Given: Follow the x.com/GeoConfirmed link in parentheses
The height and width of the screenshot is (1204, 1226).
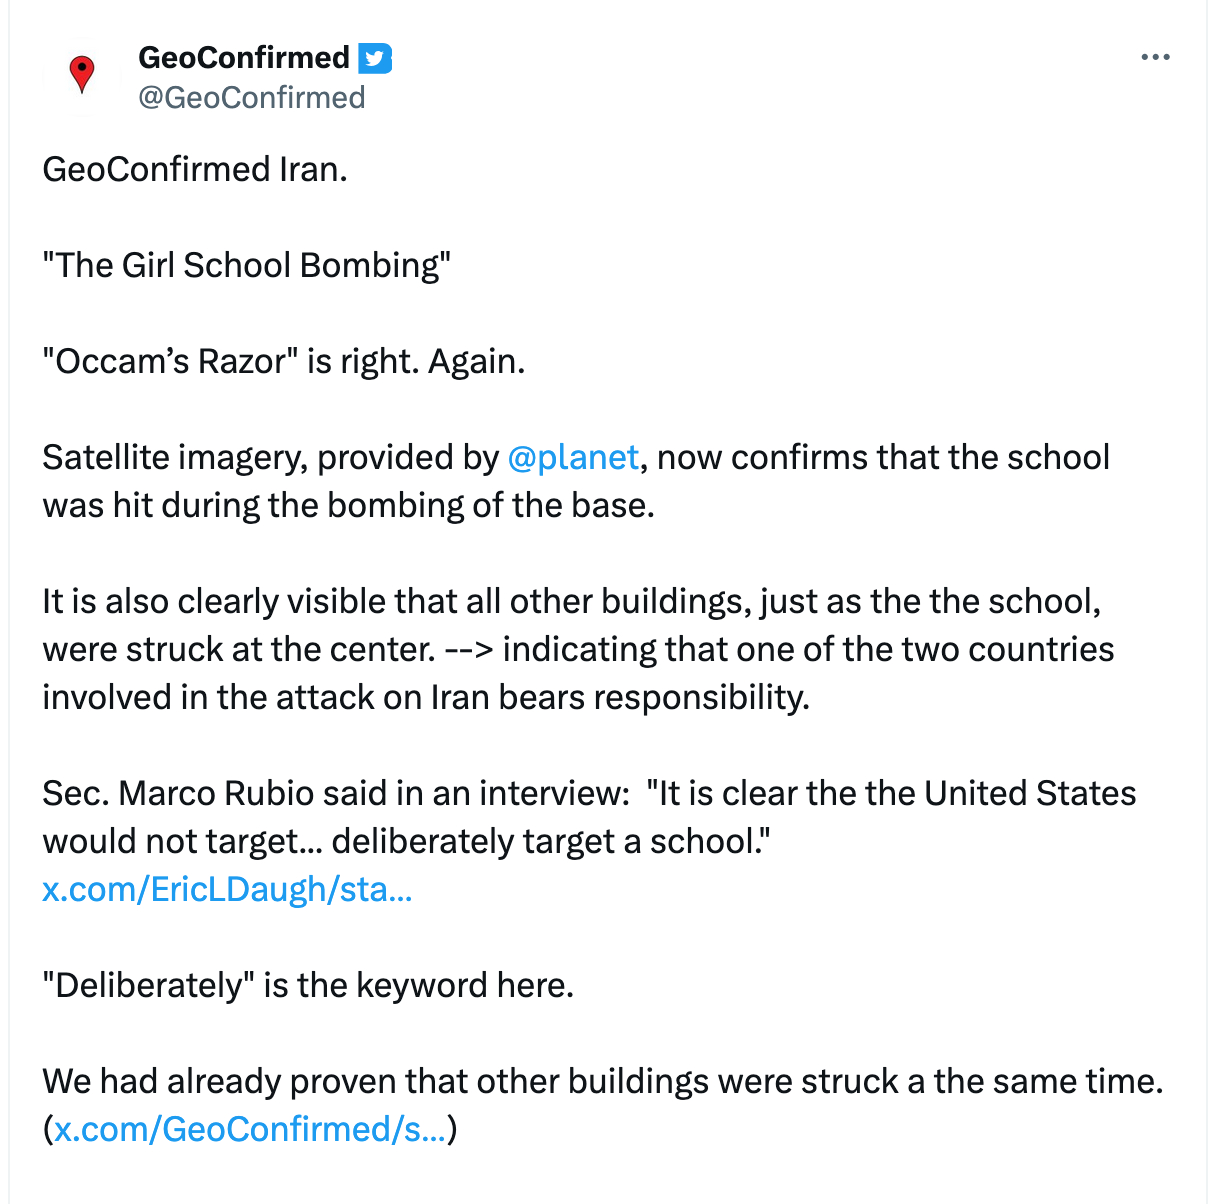Looking at the screenshot, I should 250,1129.
